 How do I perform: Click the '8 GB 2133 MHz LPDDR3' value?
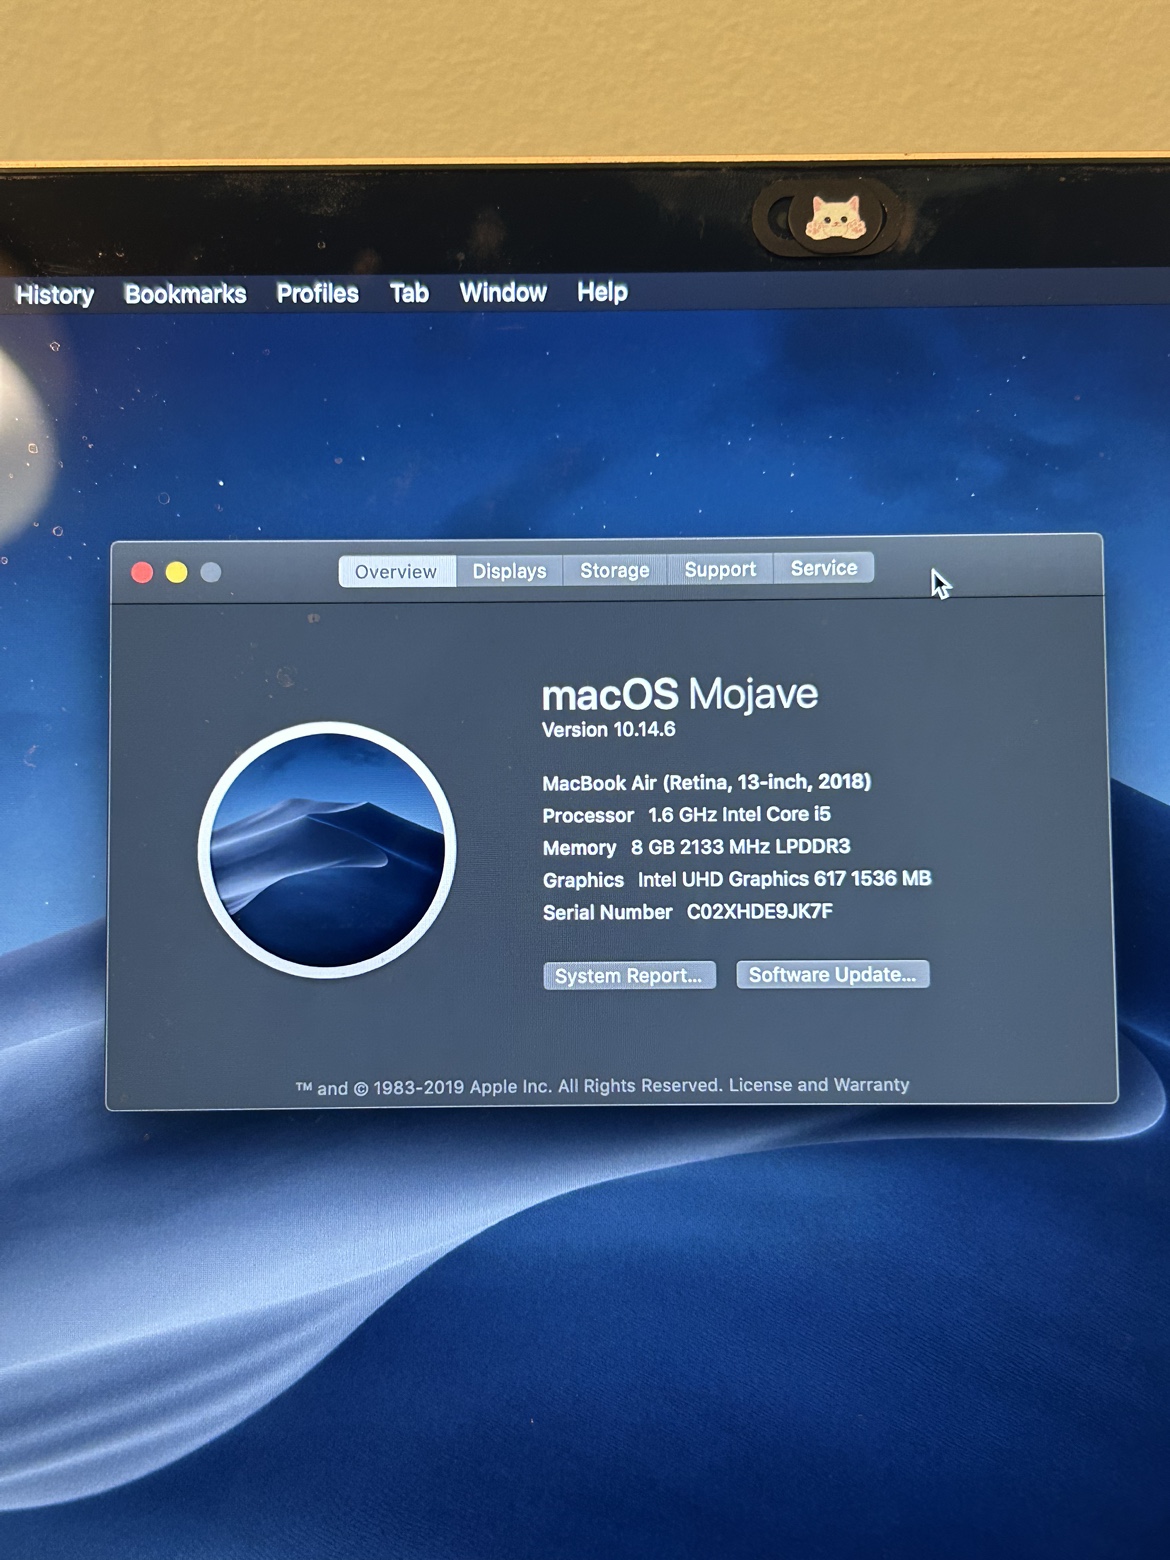point(740,847)
